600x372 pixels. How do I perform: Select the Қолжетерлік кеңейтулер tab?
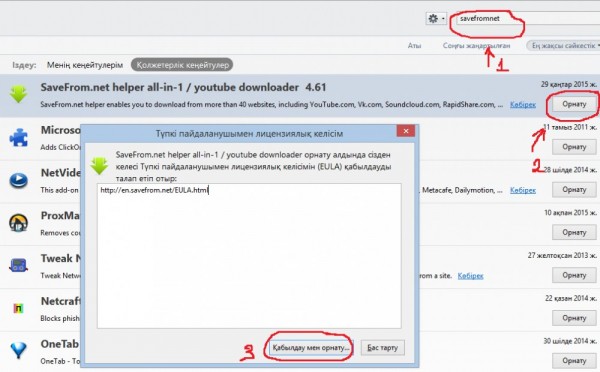182,65
